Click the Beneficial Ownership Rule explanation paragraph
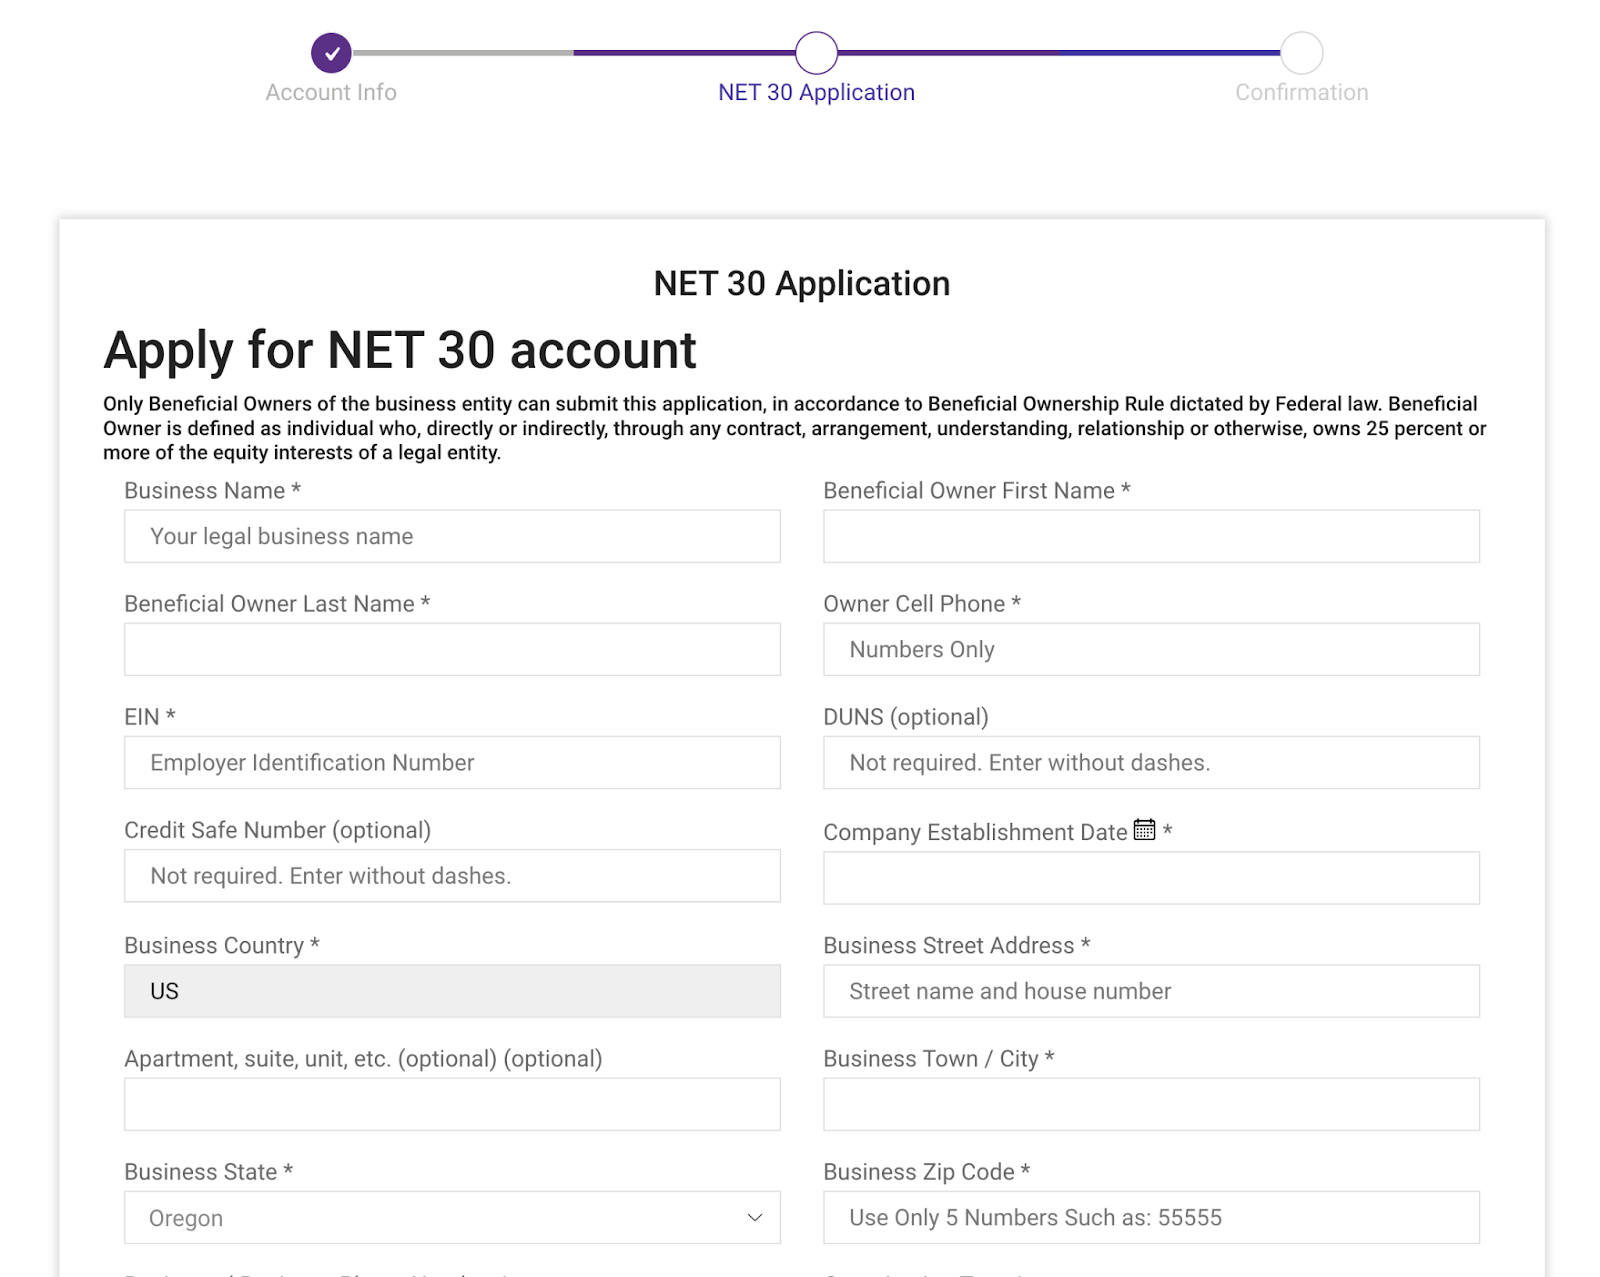Viewport: 1600px width, 1277px height. (x=795, y=428)
